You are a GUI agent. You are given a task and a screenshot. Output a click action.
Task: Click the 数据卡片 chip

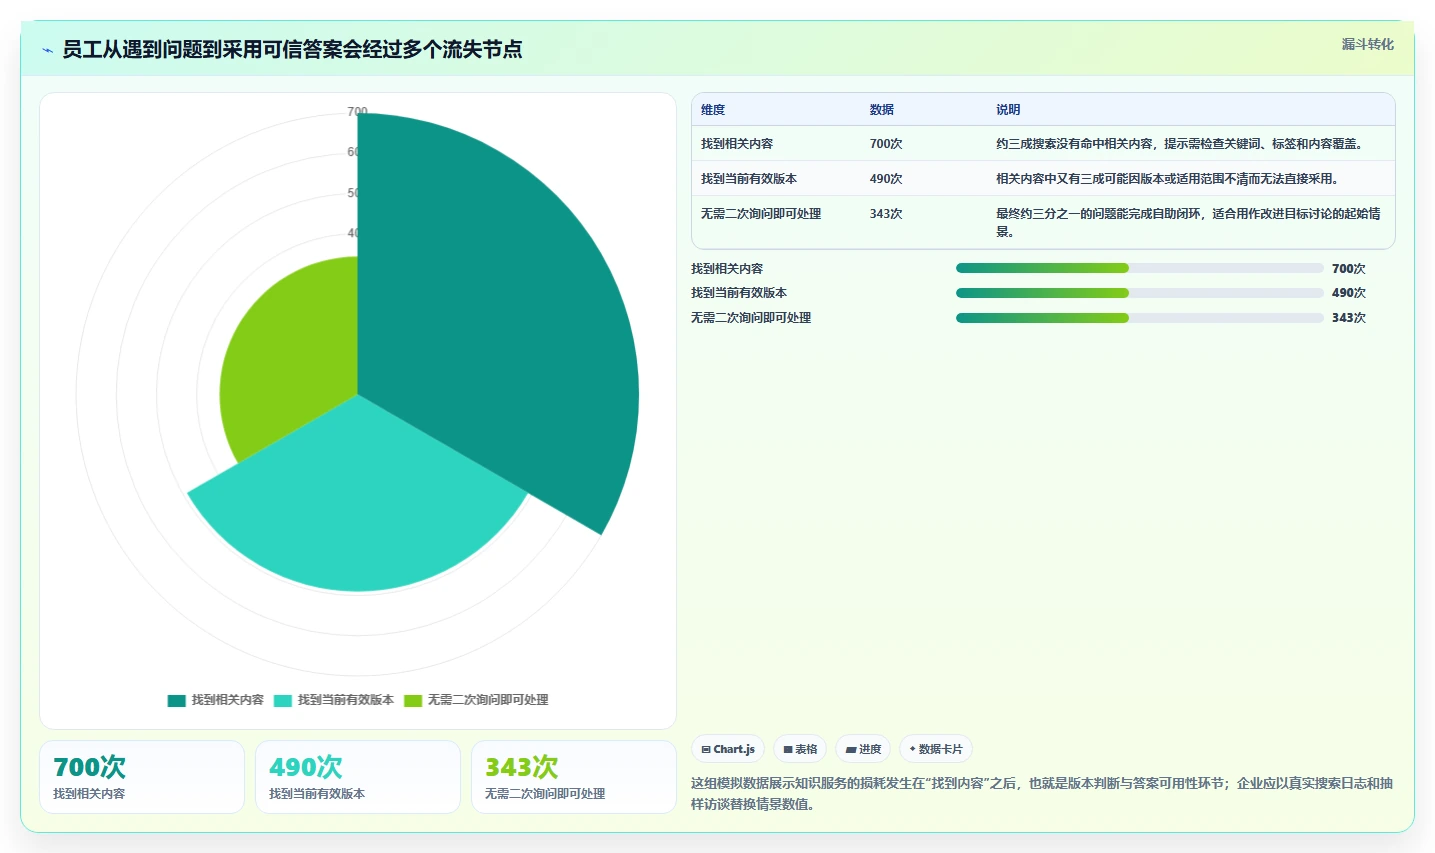pyautogui.click(x=936, y=749)
